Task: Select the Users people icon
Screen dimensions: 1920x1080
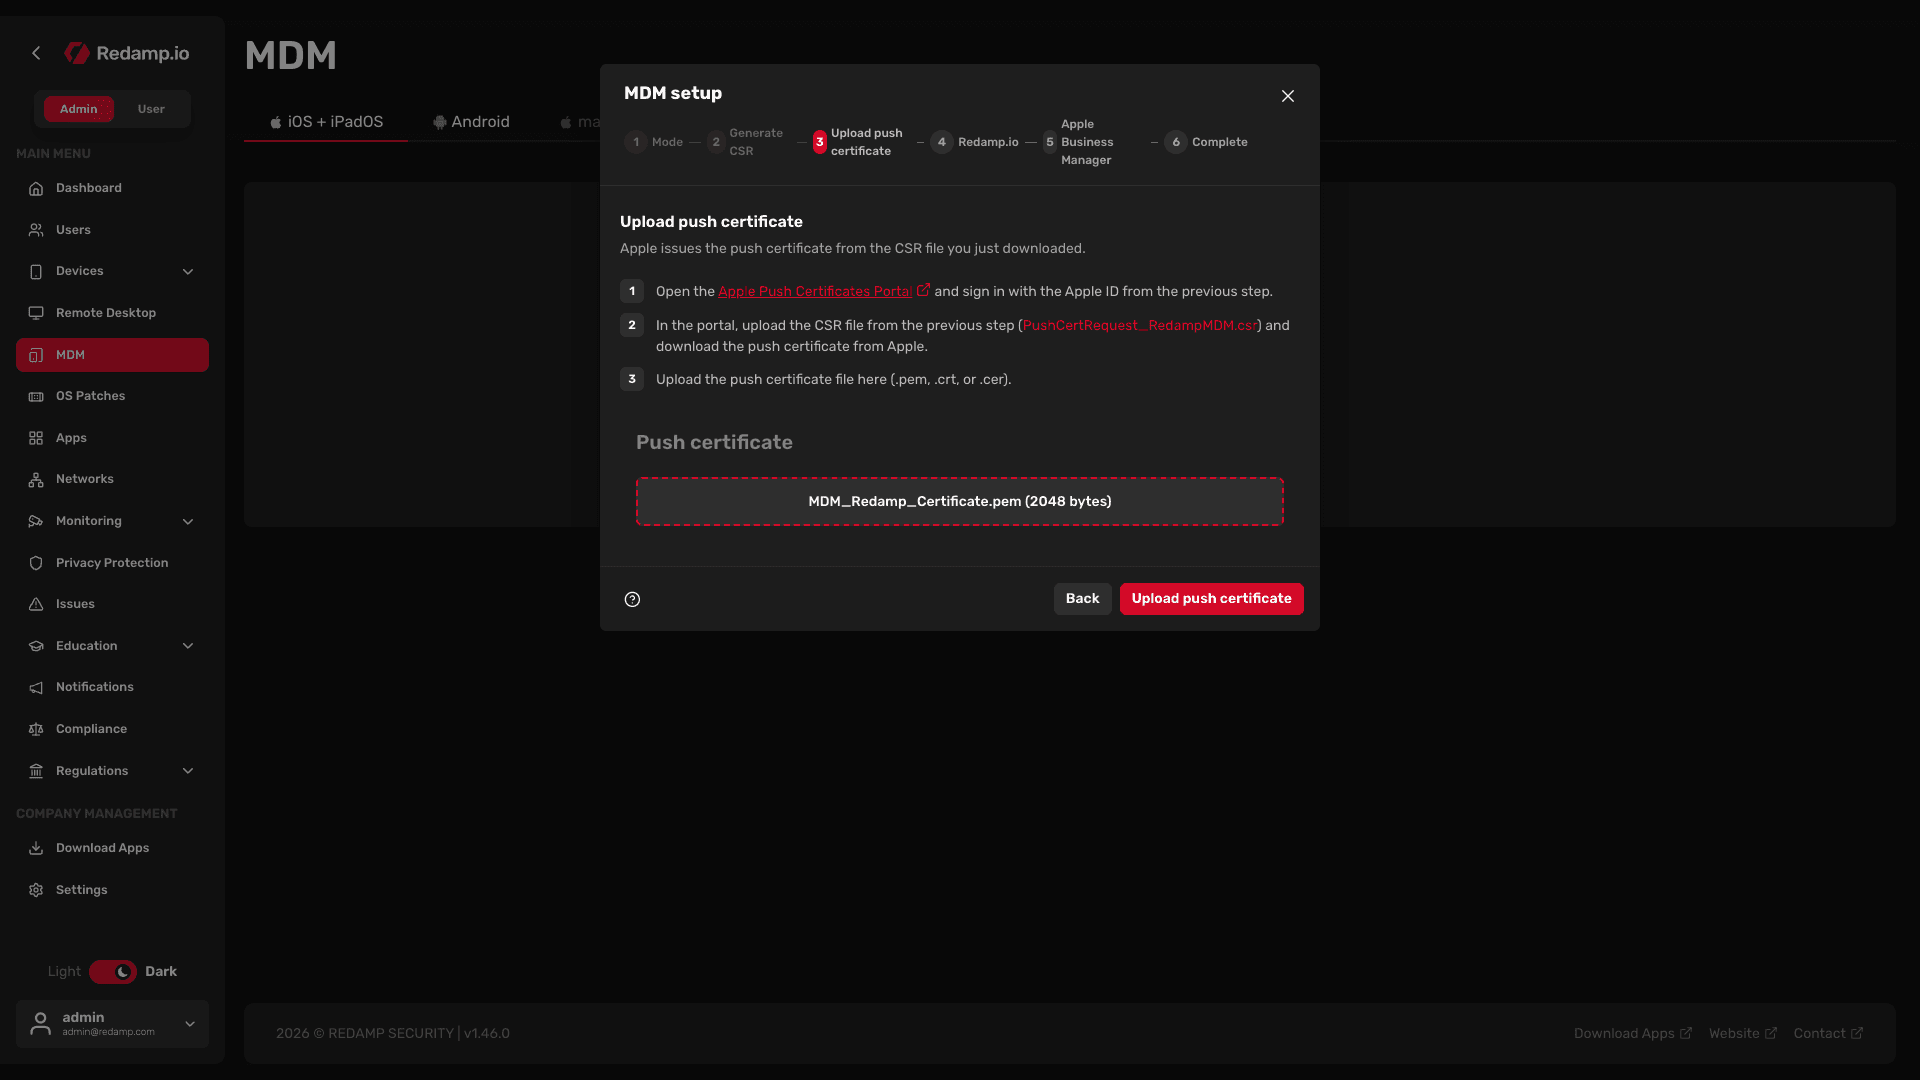Action: coord(36,230)
